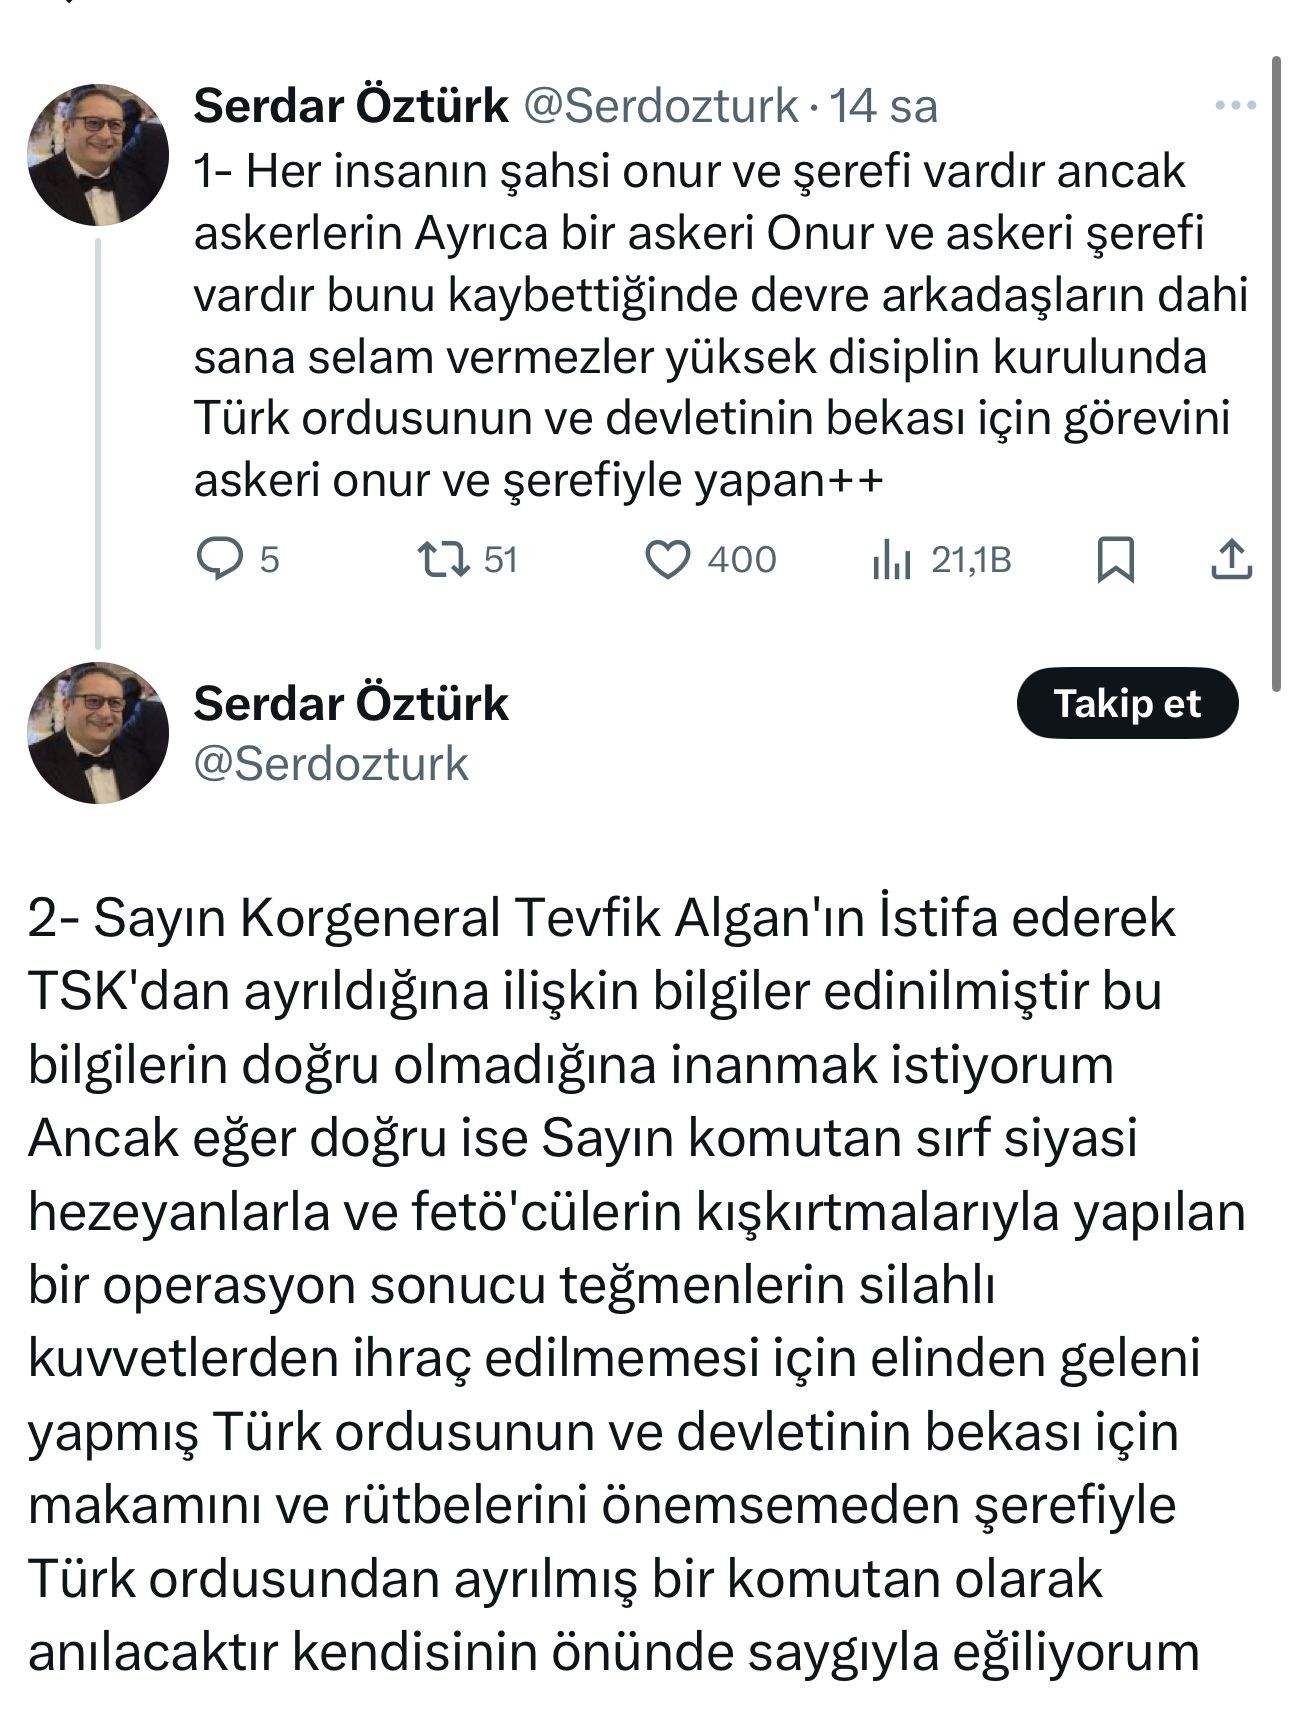
Task: Click the reply icon on first tweet
Action: pyautogui.click(x=218, y=559)
